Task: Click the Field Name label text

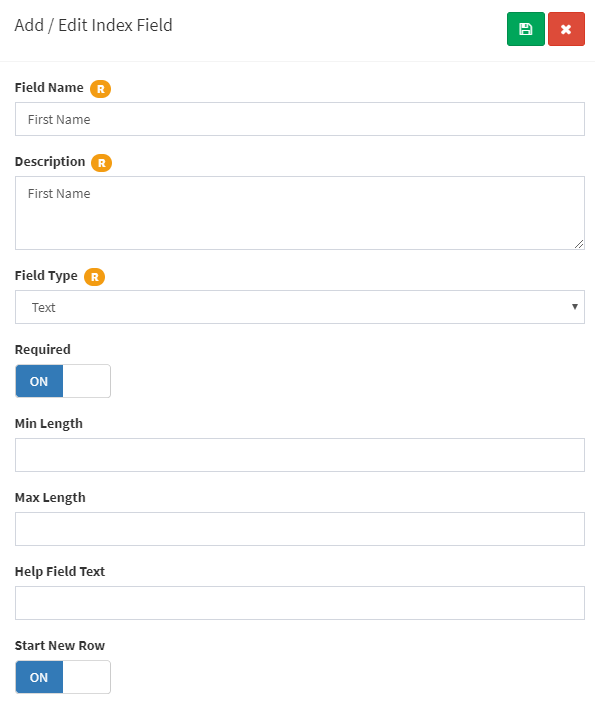Action: pyautogui.click(x=49, y=88)
